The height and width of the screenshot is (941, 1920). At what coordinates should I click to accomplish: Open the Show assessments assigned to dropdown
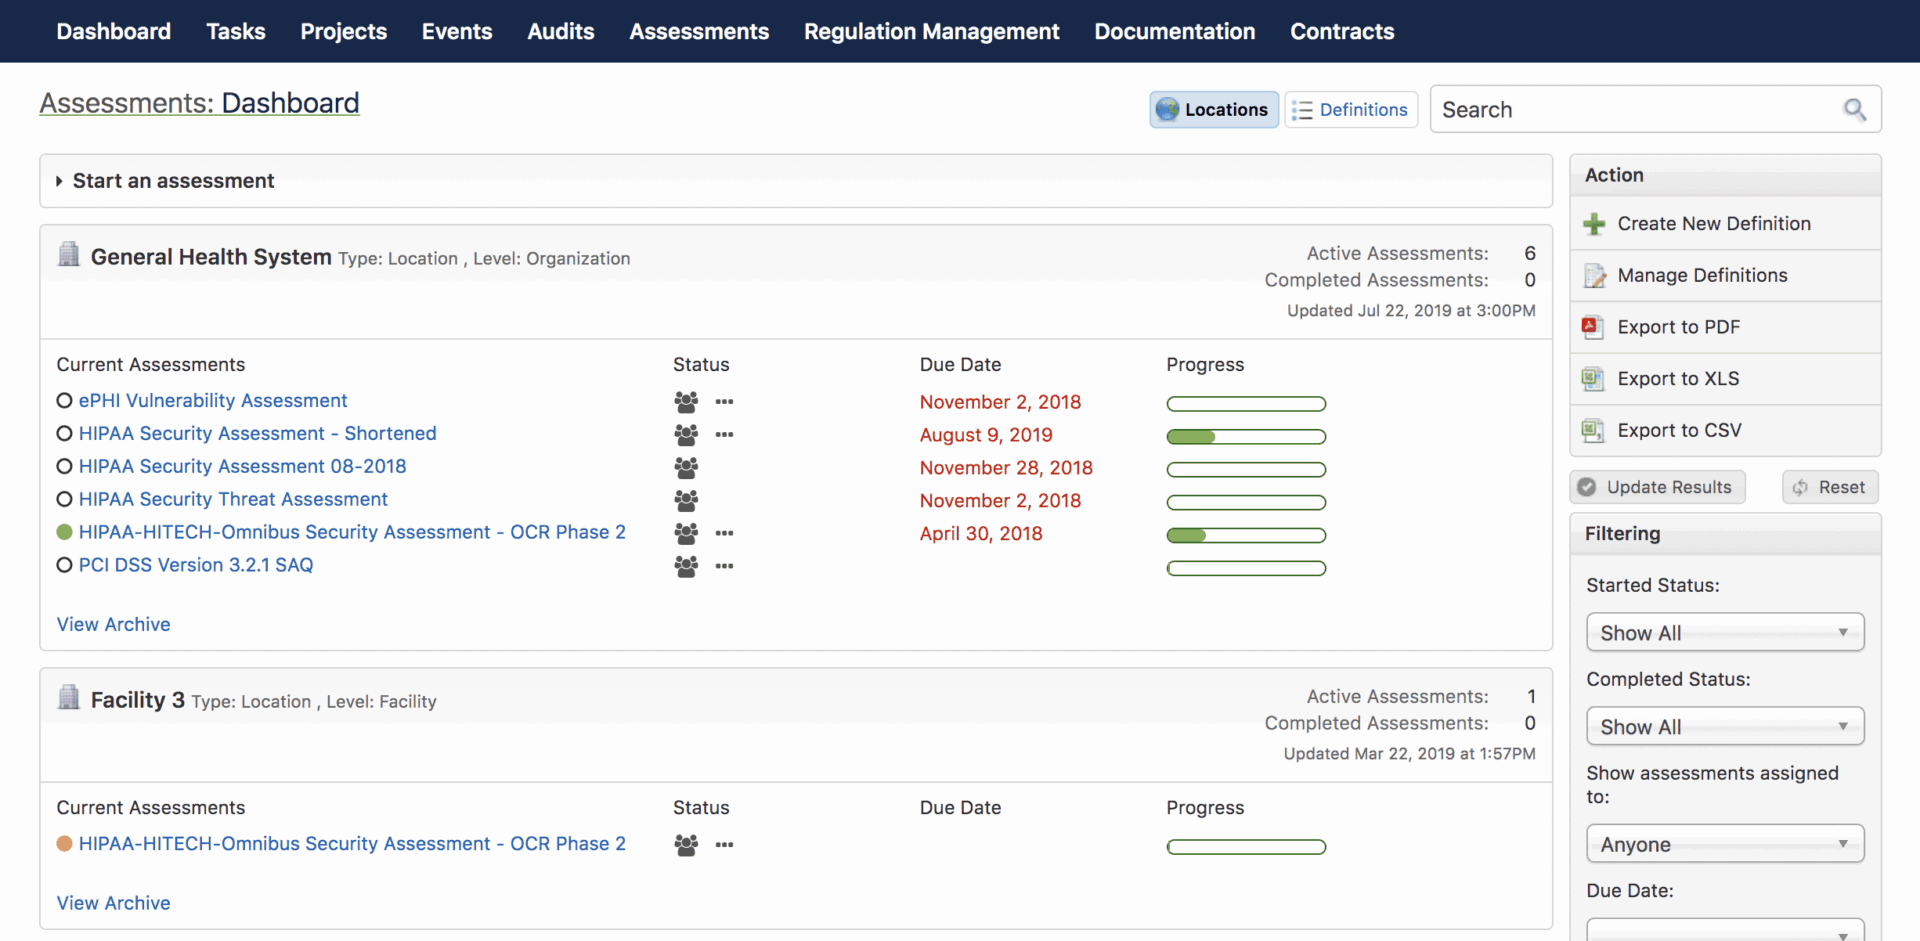click(1724, 844)
